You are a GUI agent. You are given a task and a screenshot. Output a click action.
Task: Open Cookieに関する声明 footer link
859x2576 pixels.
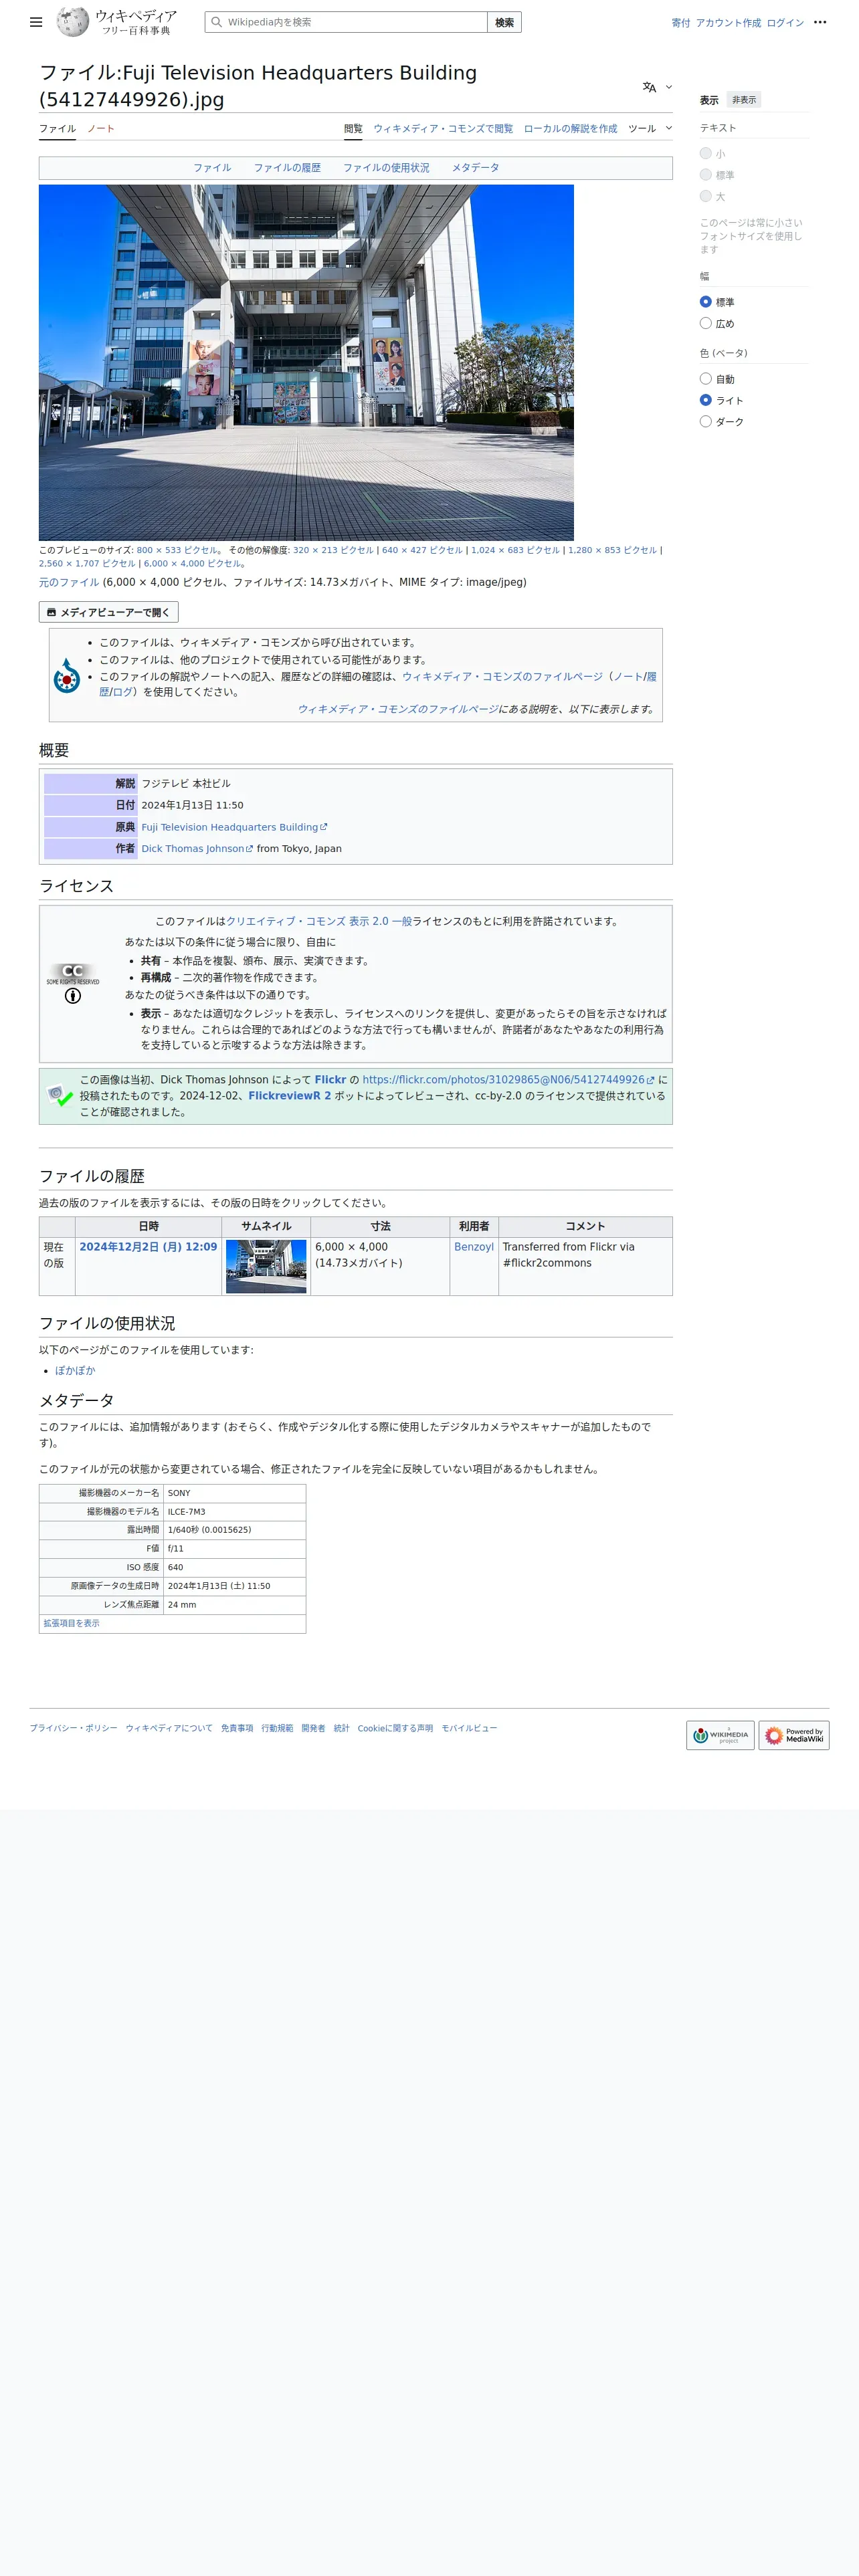[x=395, y=1728]
